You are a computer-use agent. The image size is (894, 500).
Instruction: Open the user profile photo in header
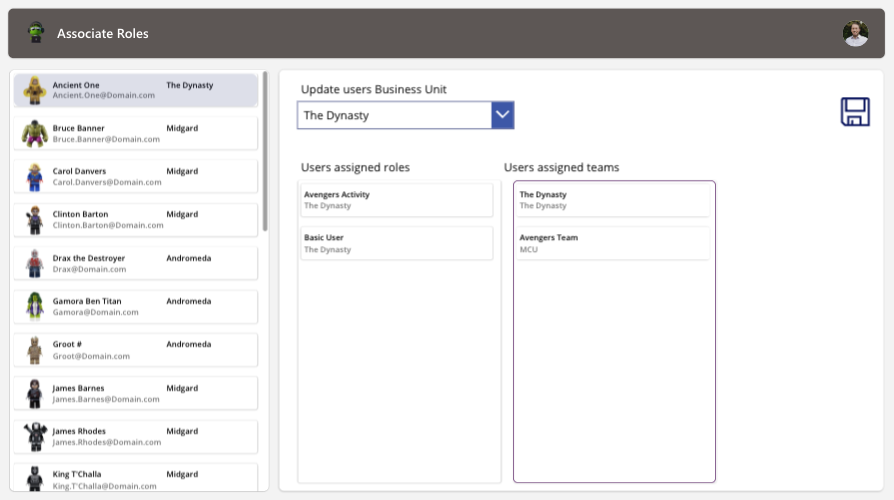(x=855, y=33)
